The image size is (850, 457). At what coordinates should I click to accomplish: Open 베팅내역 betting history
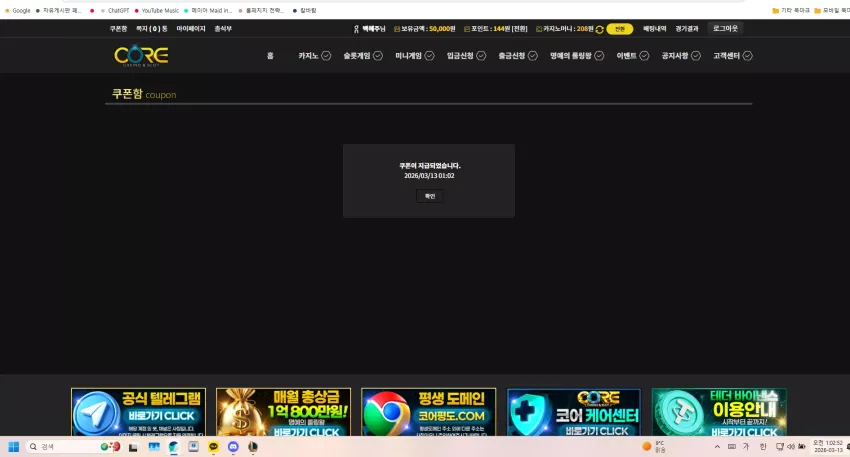pyautogui.click(x=654, y=29)
